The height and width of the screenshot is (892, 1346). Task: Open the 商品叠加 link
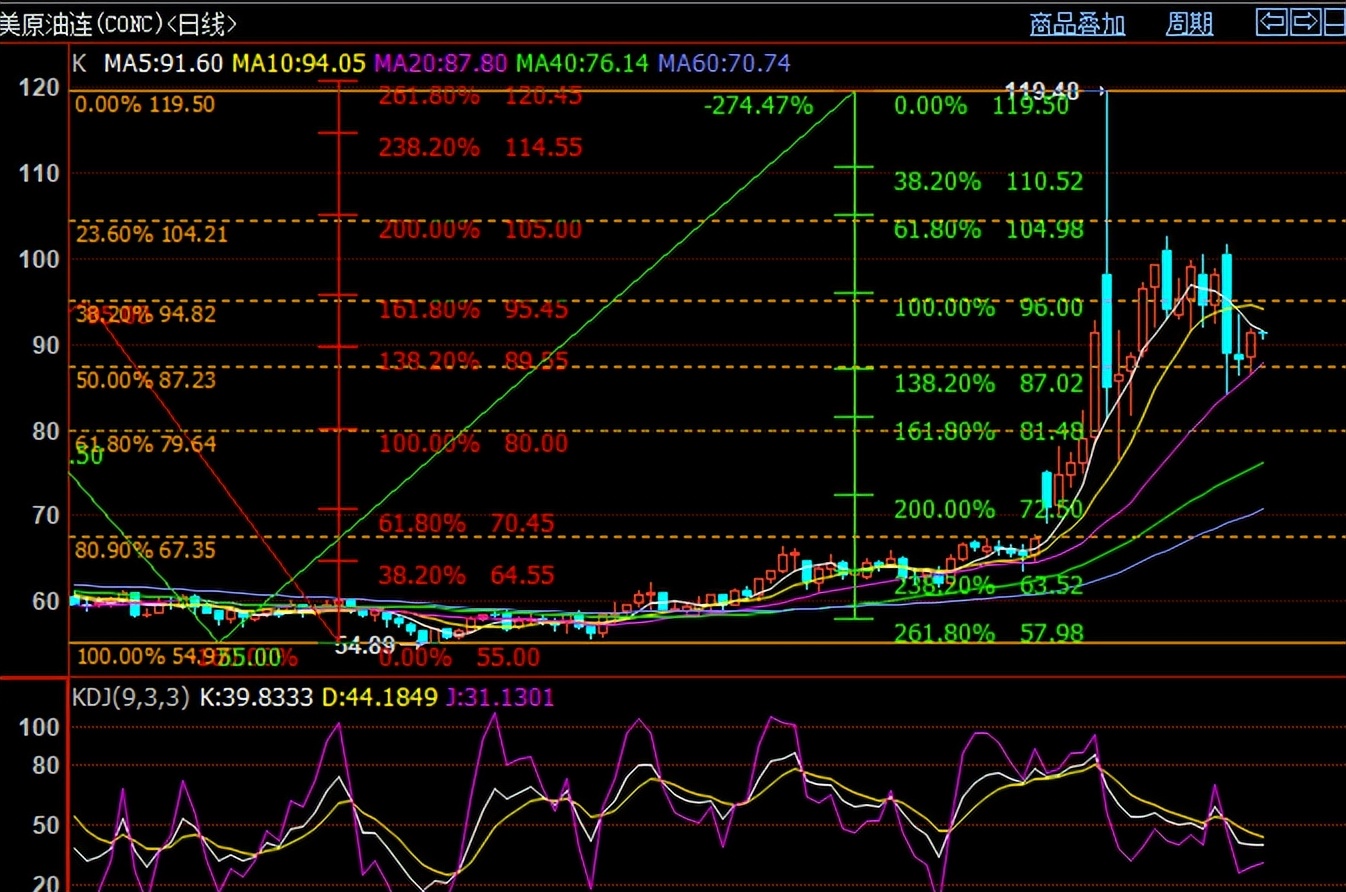[1077, 24]
